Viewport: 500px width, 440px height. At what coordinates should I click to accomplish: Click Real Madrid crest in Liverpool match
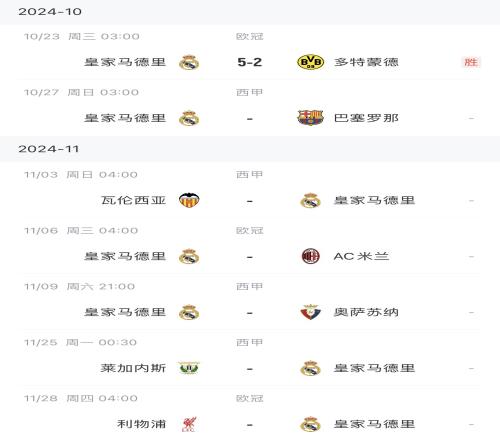click(310, 424)
